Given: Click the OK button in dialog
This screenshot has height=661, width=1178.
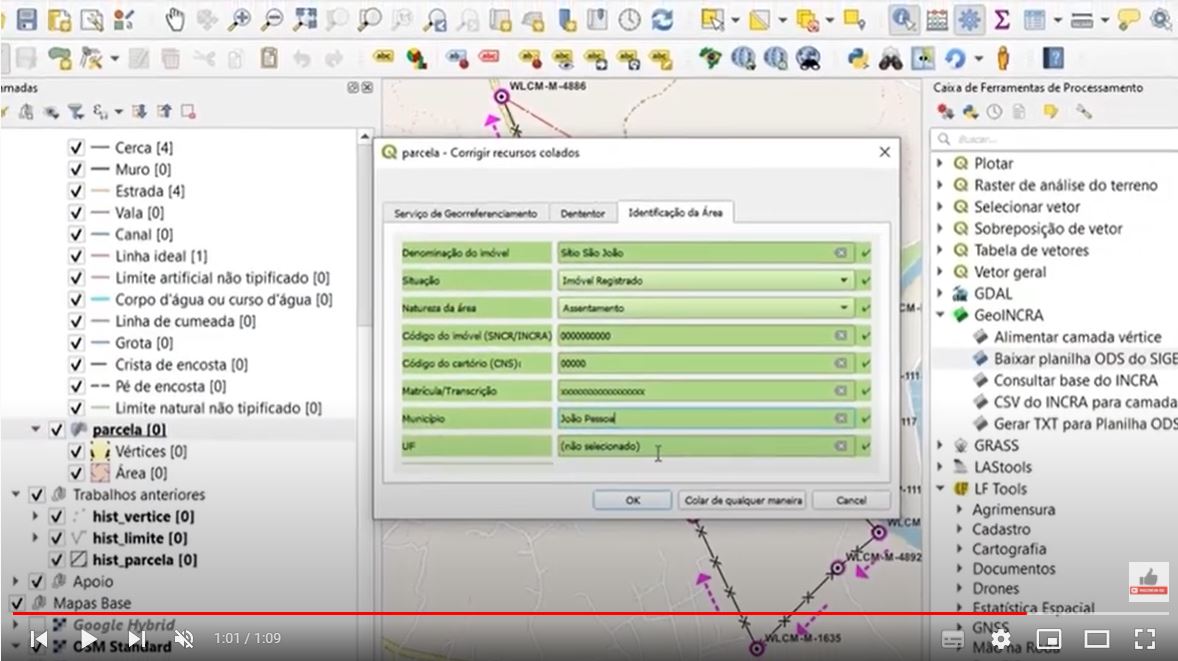Looking at the screenshot, I should pyautogui.click(x=633, y=500).
